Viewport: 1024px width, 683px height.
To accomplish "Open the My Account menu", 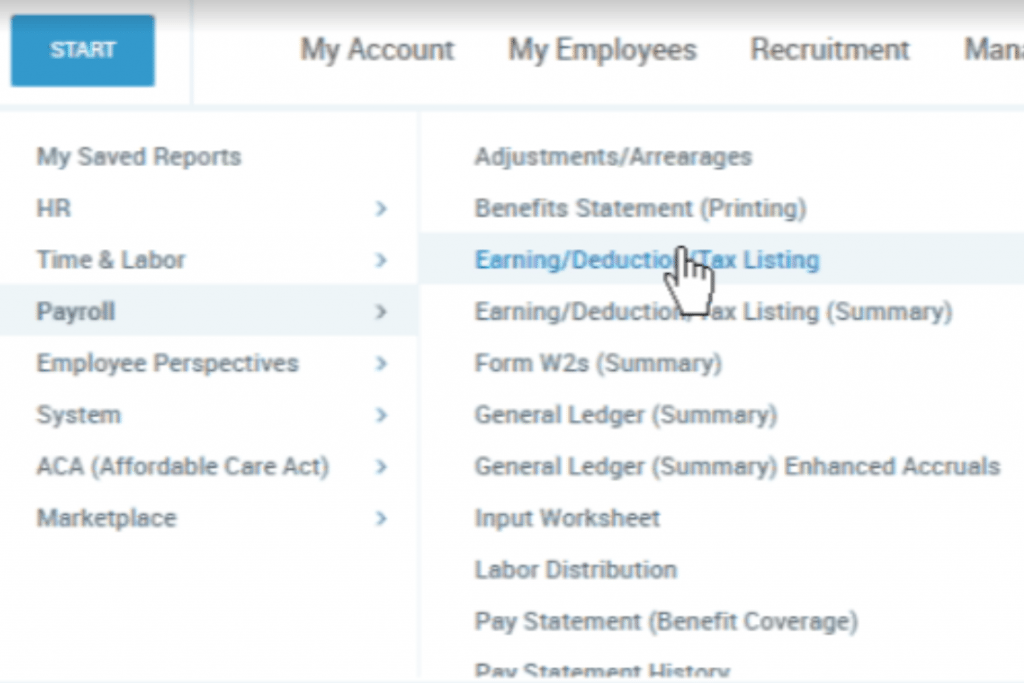I will click(377, 50).
